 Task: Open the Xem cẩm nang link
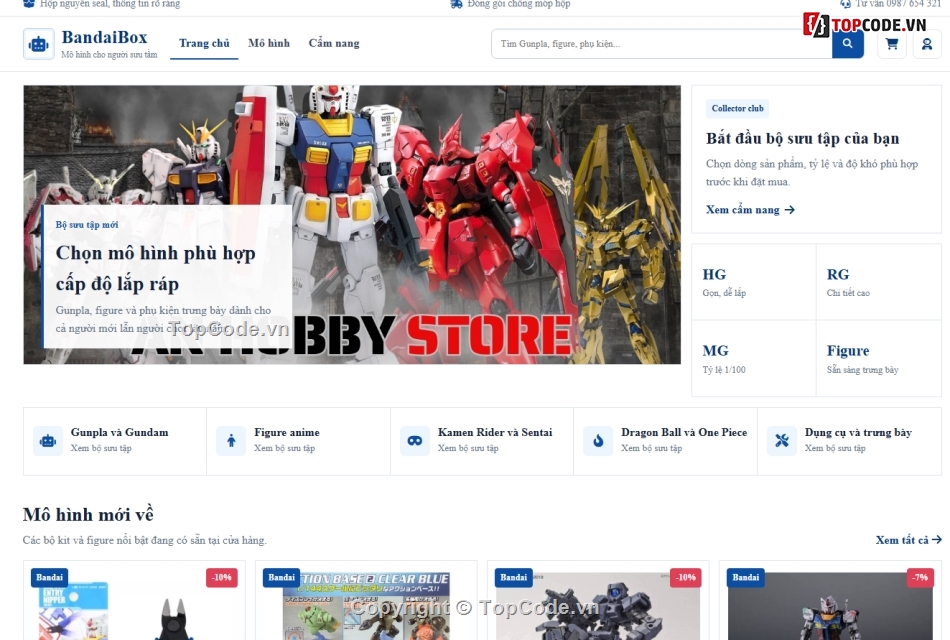(750, 210)
